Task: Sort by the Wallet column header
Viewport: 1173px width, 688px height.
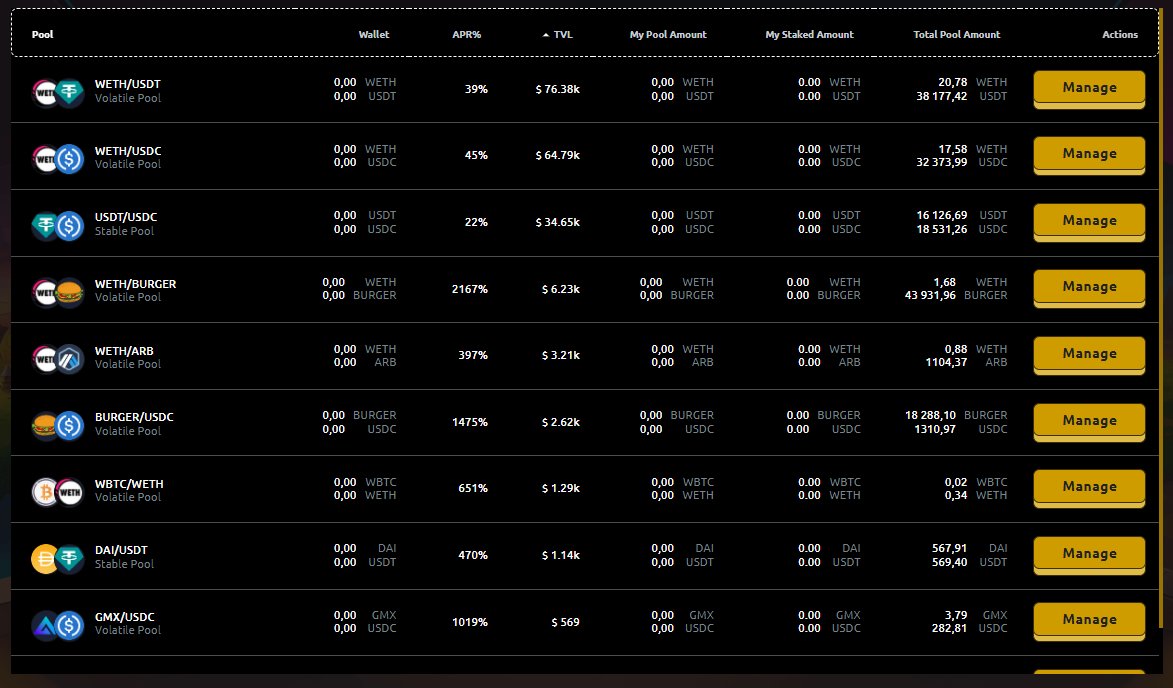Action: [x=374, y=34]
